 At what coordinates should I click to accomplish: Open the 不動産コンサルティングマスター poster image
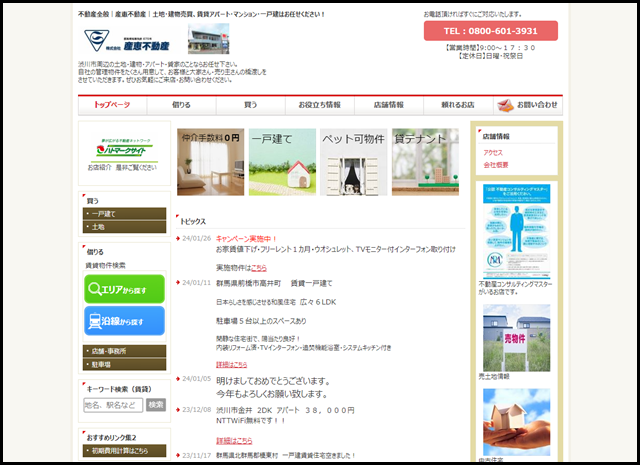(516, 231)
